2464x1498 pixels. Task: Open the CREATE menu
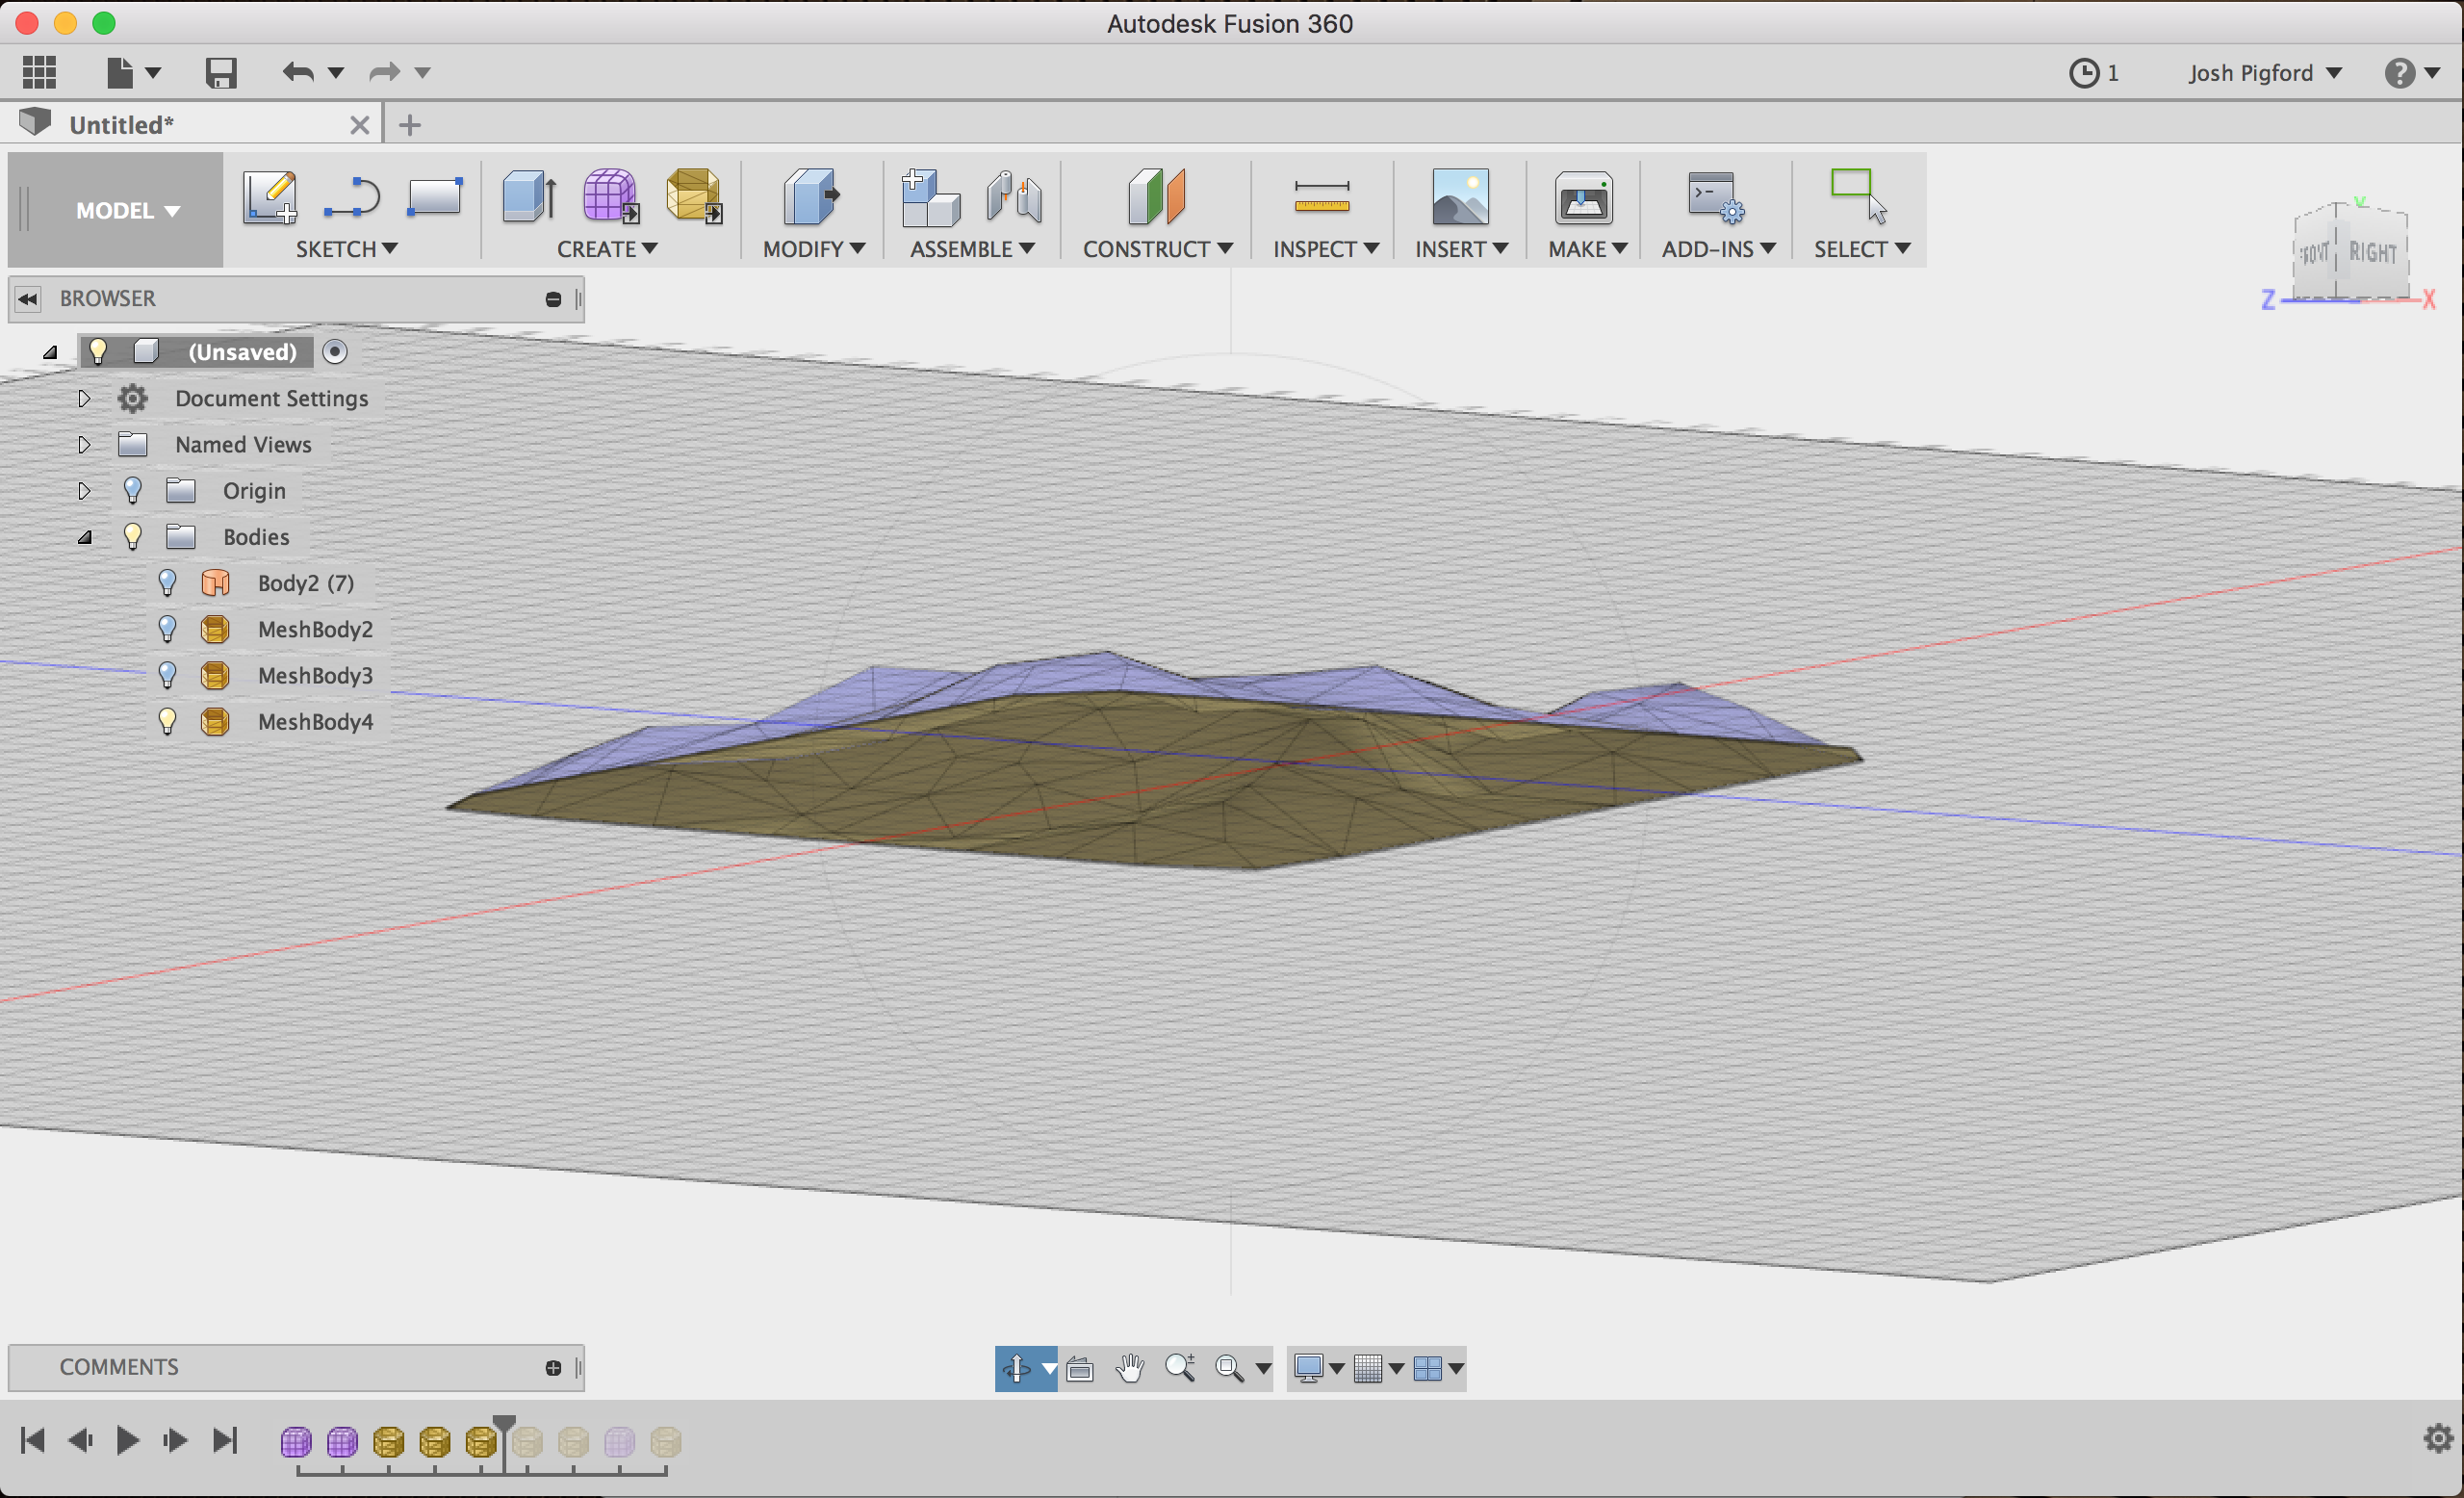607,249
